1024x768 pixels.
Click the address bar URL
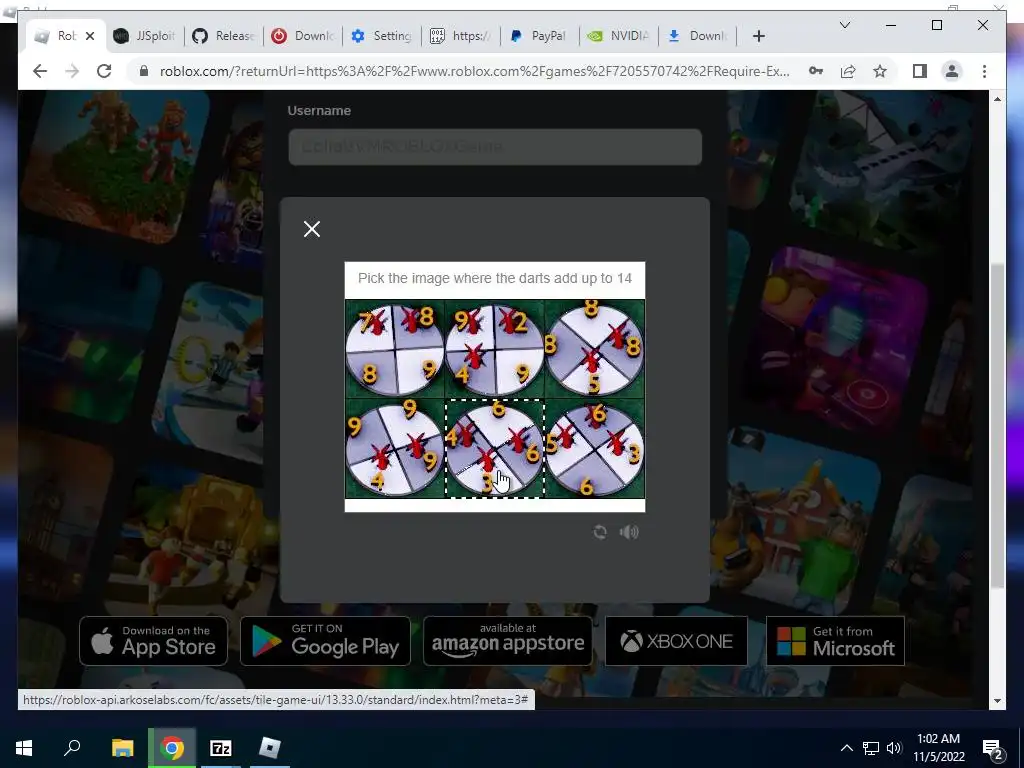pos(474,71)
